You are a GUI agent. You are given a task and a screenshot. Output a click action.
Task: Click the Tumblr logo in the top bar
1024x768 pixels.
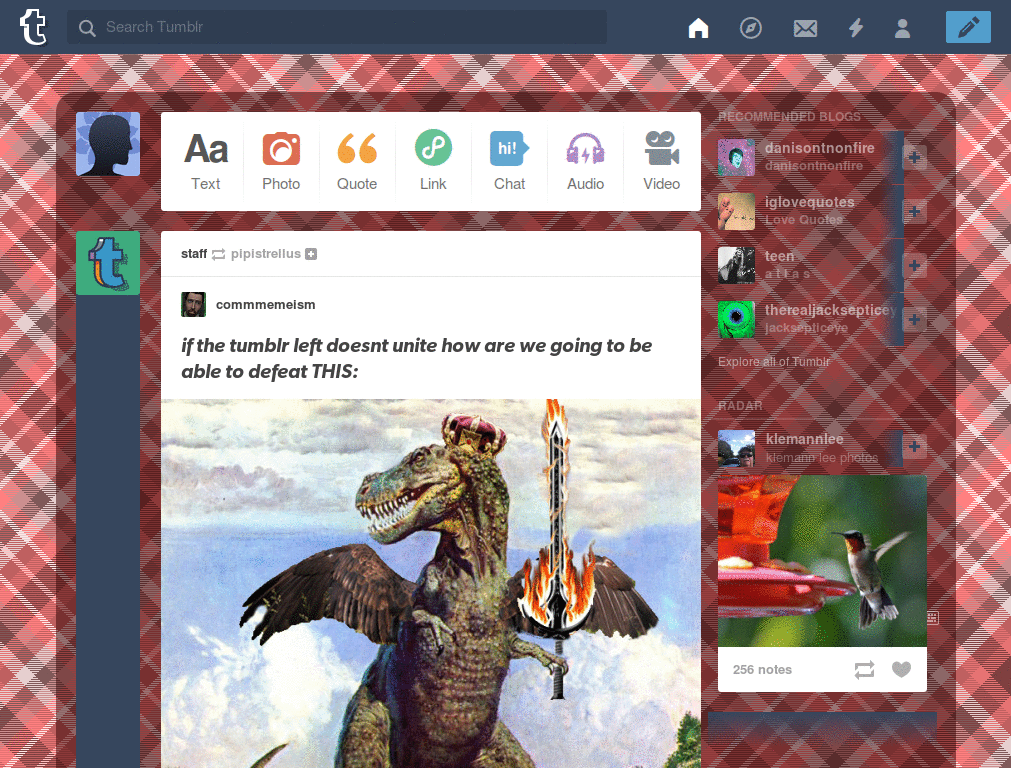(x=33, y=27)
